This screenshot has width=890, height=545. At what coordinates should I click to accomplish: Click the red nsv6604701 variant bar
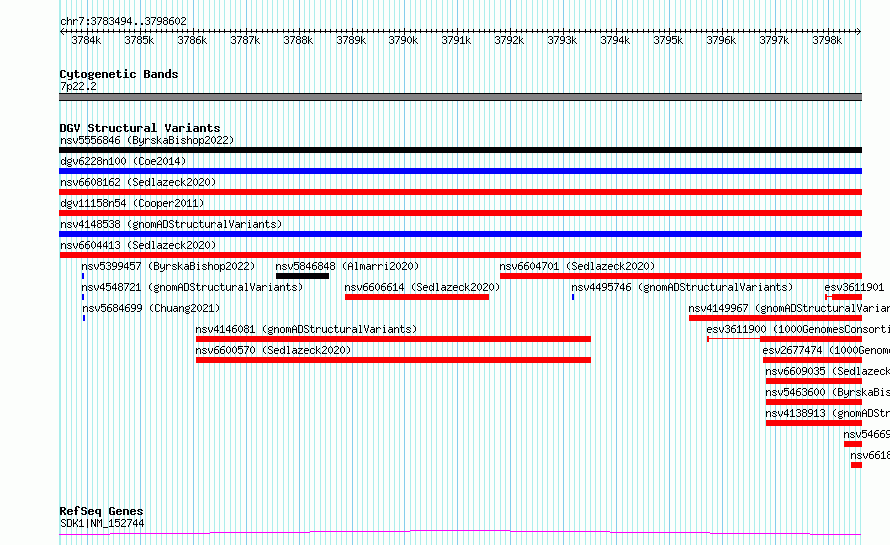coord(681,276)
